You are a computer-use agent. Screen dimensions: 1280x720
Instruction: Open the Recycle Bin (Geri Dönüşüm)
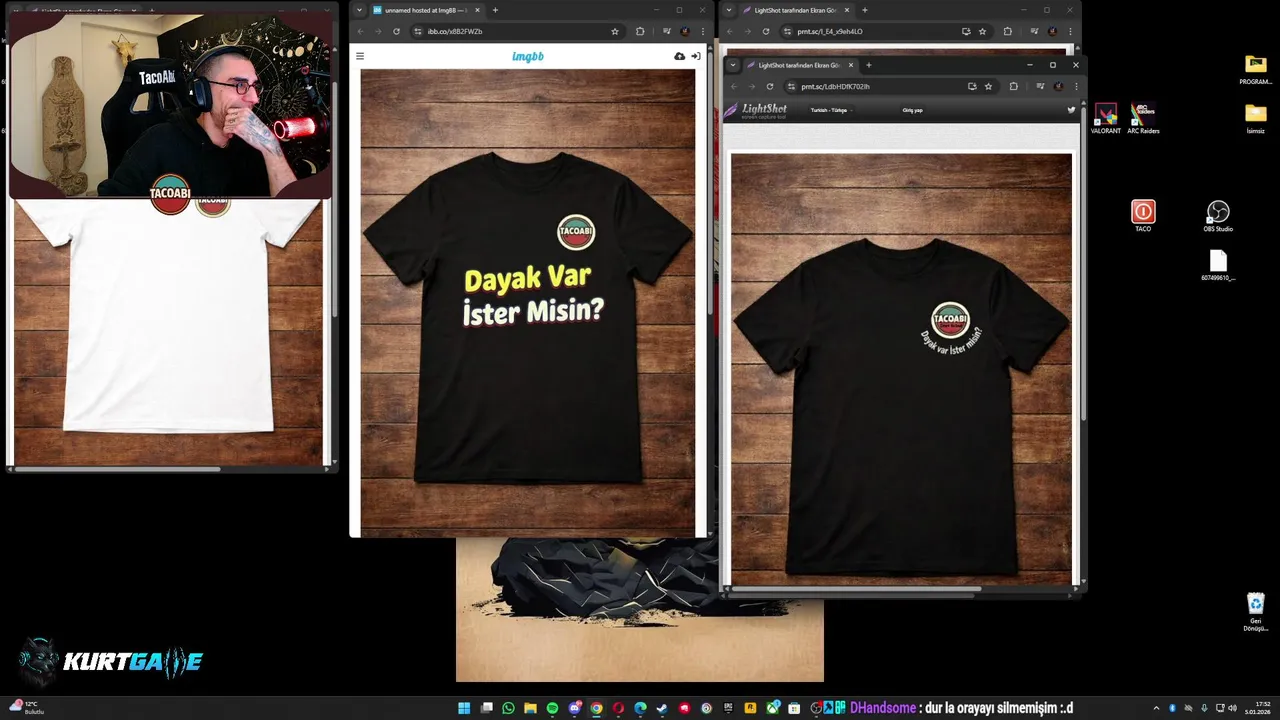(1256, 611)
